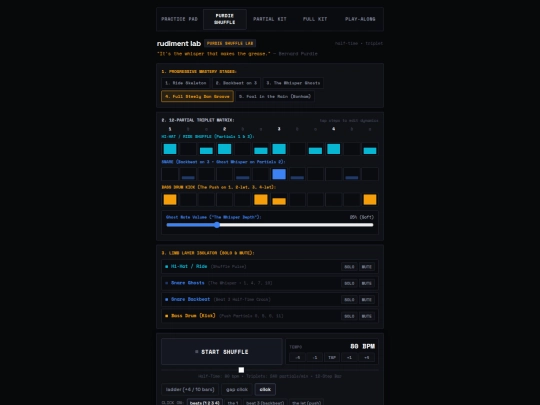Solo the Bass Drum (Kick) layer
540x405 pixels.
point(349,316)
